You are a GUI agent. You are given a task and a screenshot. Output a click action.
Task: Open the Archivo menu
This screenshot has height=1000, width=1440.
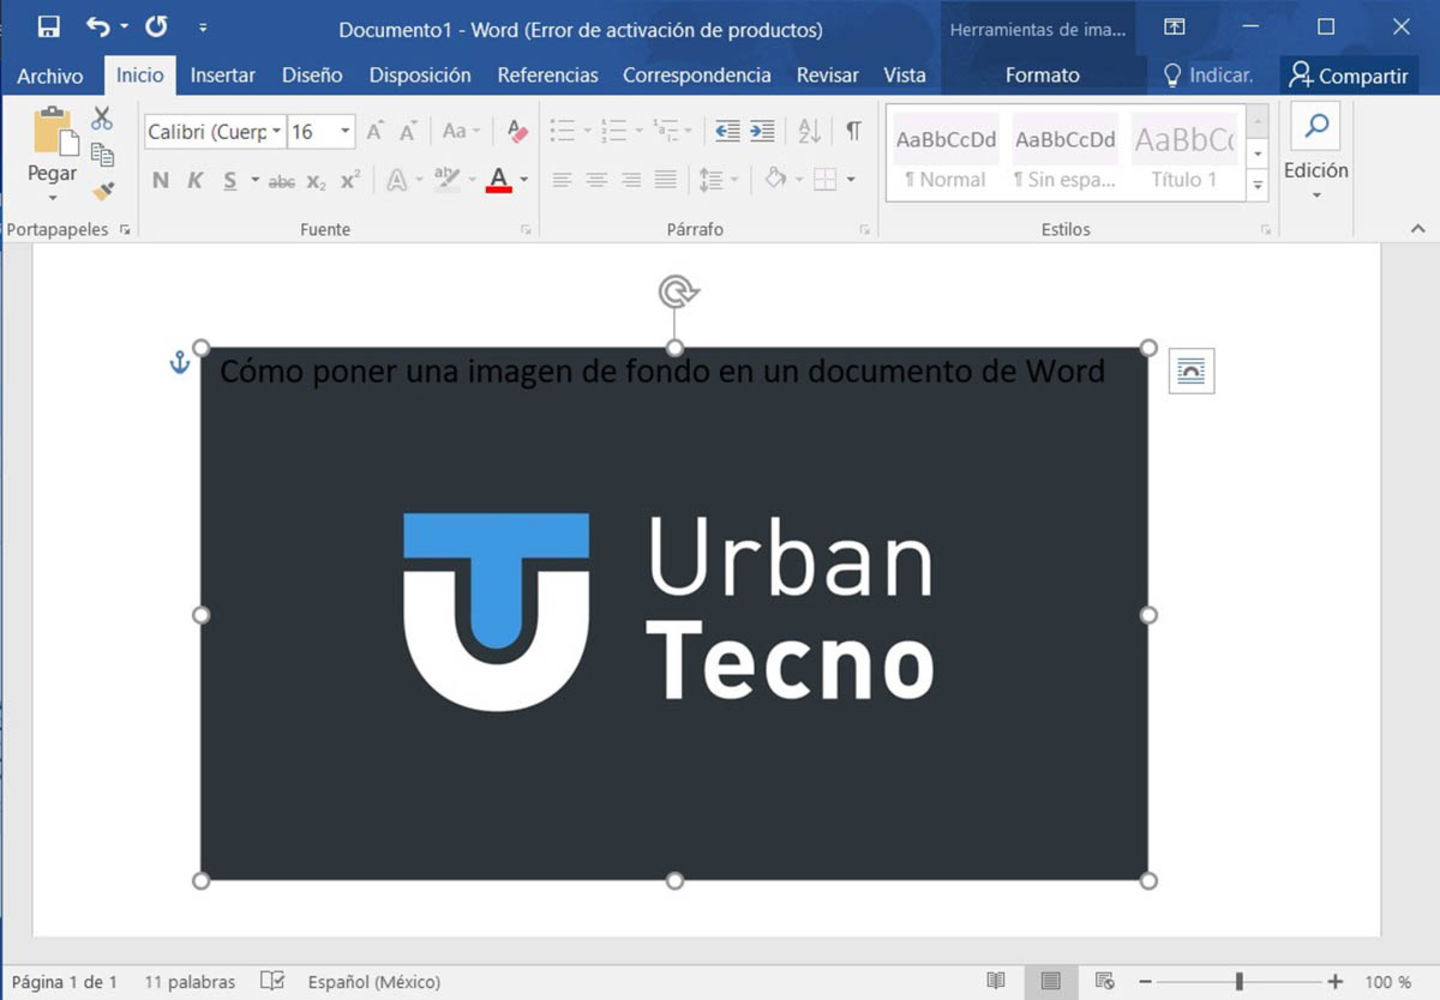coord(50,76)
